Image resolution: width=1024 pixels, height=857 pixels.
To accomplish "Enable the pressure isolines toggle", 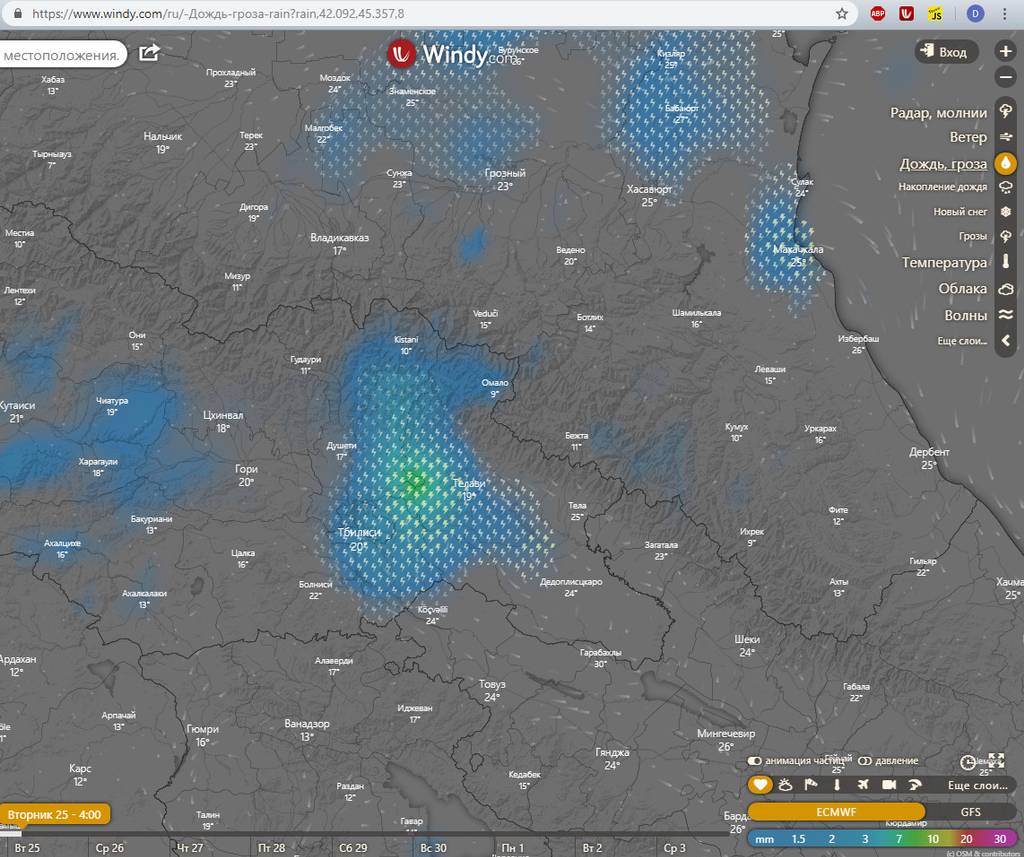I will click(x=865, y=761).
